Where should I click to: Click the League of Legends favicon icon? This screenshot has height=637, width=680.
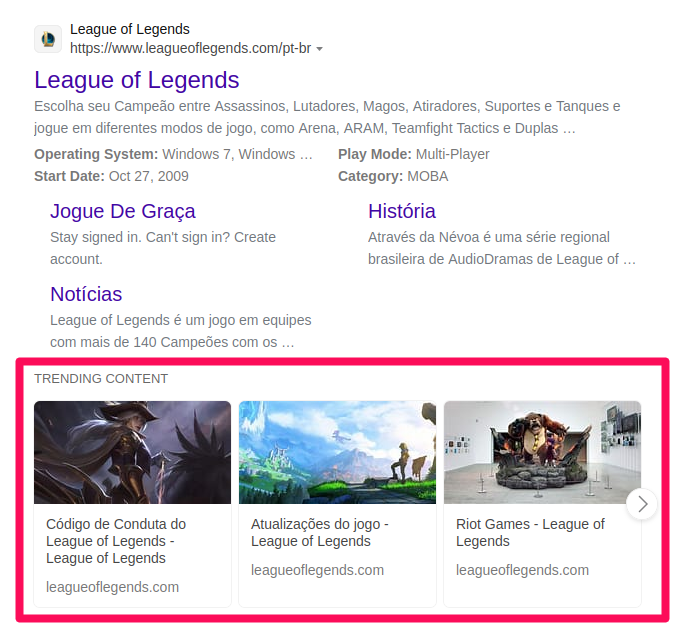pos(48,39)
